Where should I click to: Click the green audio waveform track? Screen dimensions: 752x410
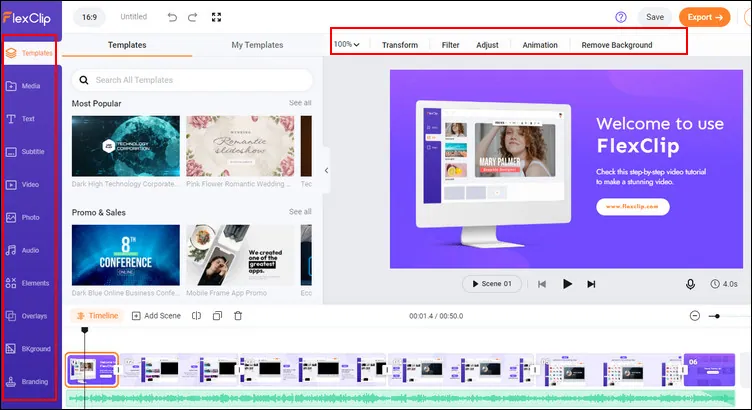[x=400, y=398]
